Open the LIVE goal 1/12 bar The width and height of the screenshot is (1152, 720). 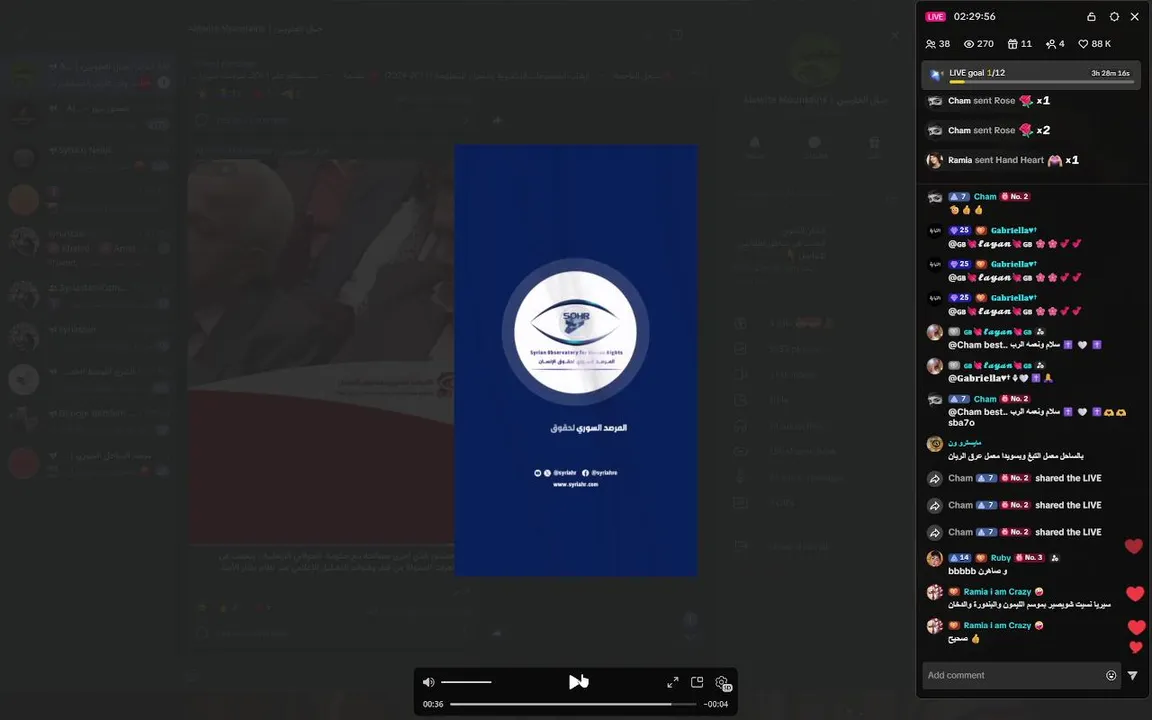1031,75
